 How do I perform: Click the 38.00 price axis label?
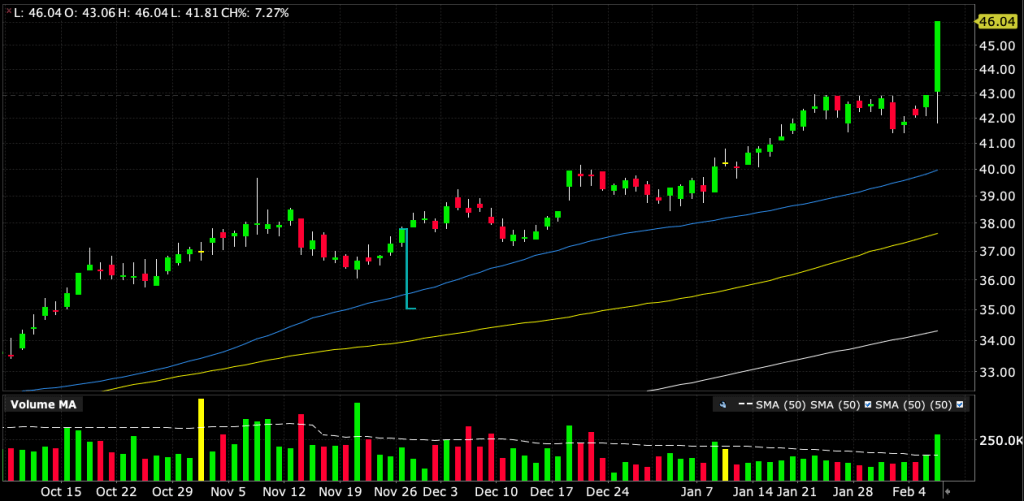(996, 224)
